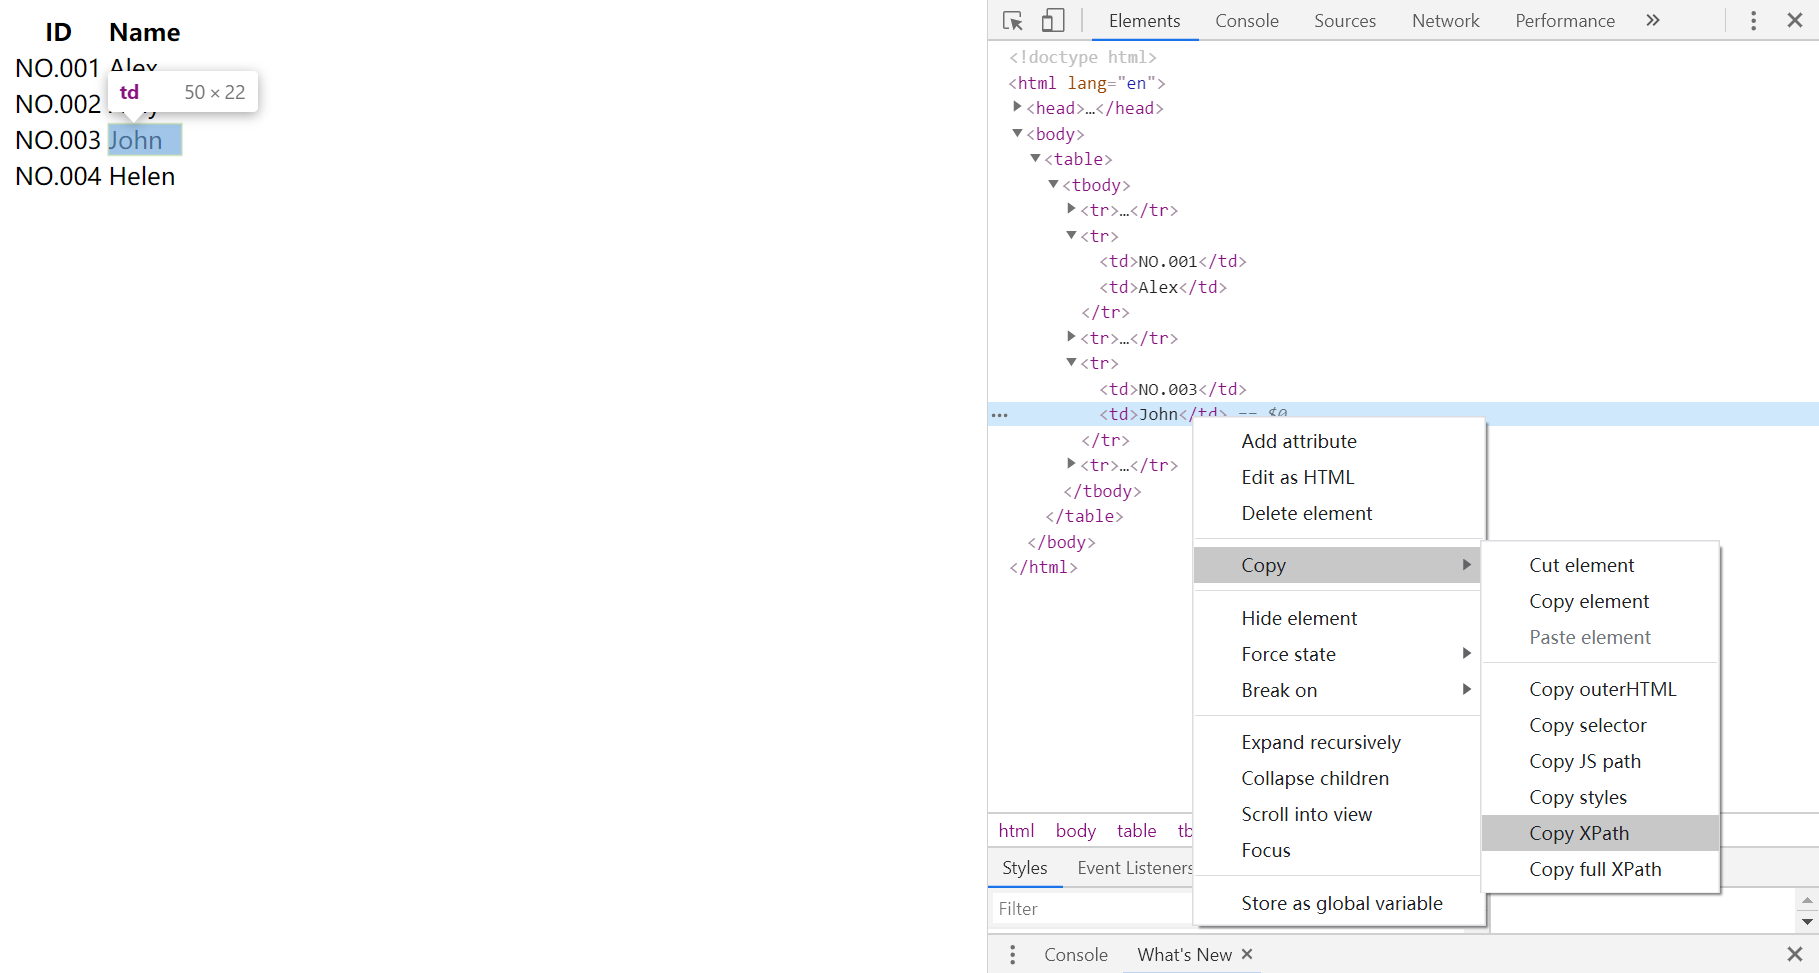Choose Copy styles
Screen dimensions: 1819x973
[1600, 797]
